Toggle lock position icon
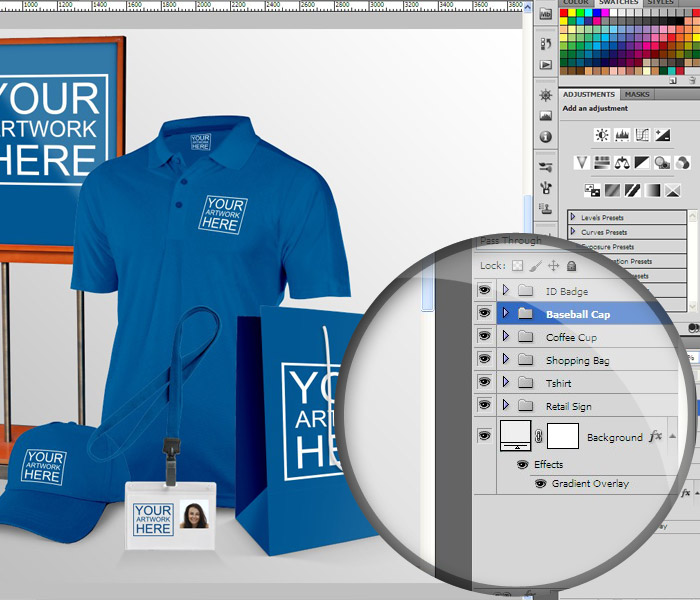 point(554,266)
